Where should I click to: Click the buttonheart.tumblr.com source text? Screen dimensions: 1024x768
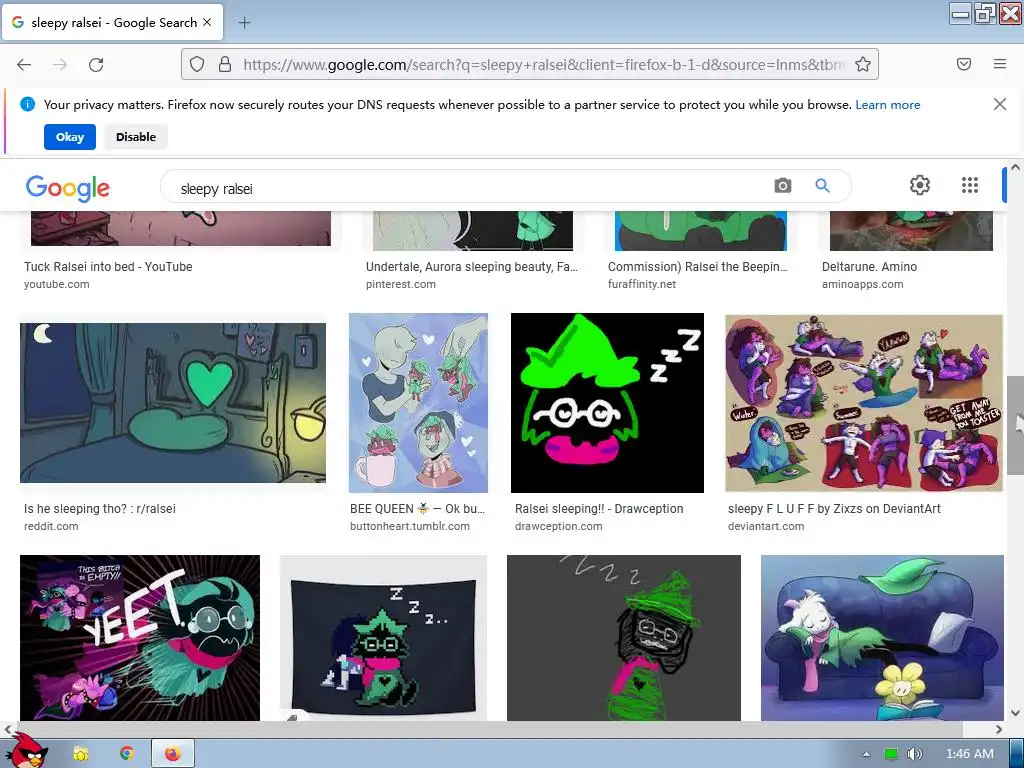pyautogui.click(x=409, y=526)
